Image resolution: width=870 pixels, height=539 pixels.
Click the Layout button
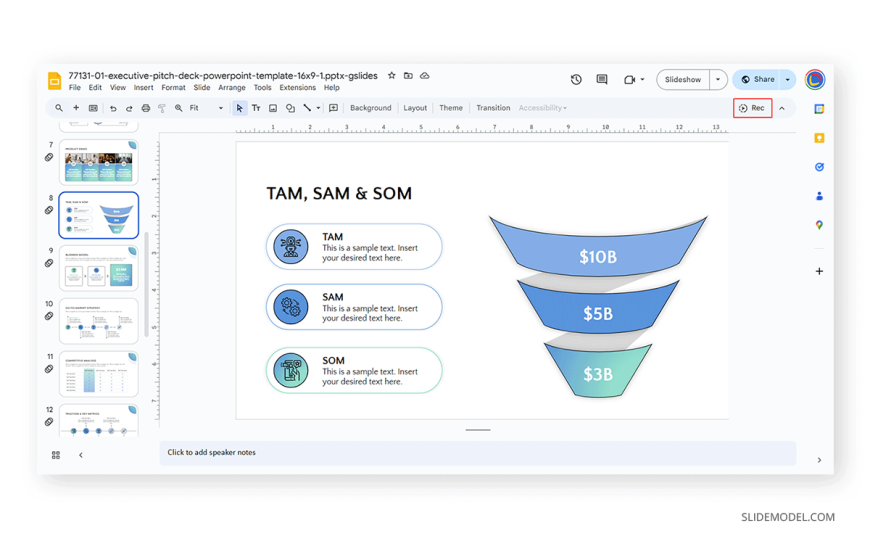(x=415, y=108)
